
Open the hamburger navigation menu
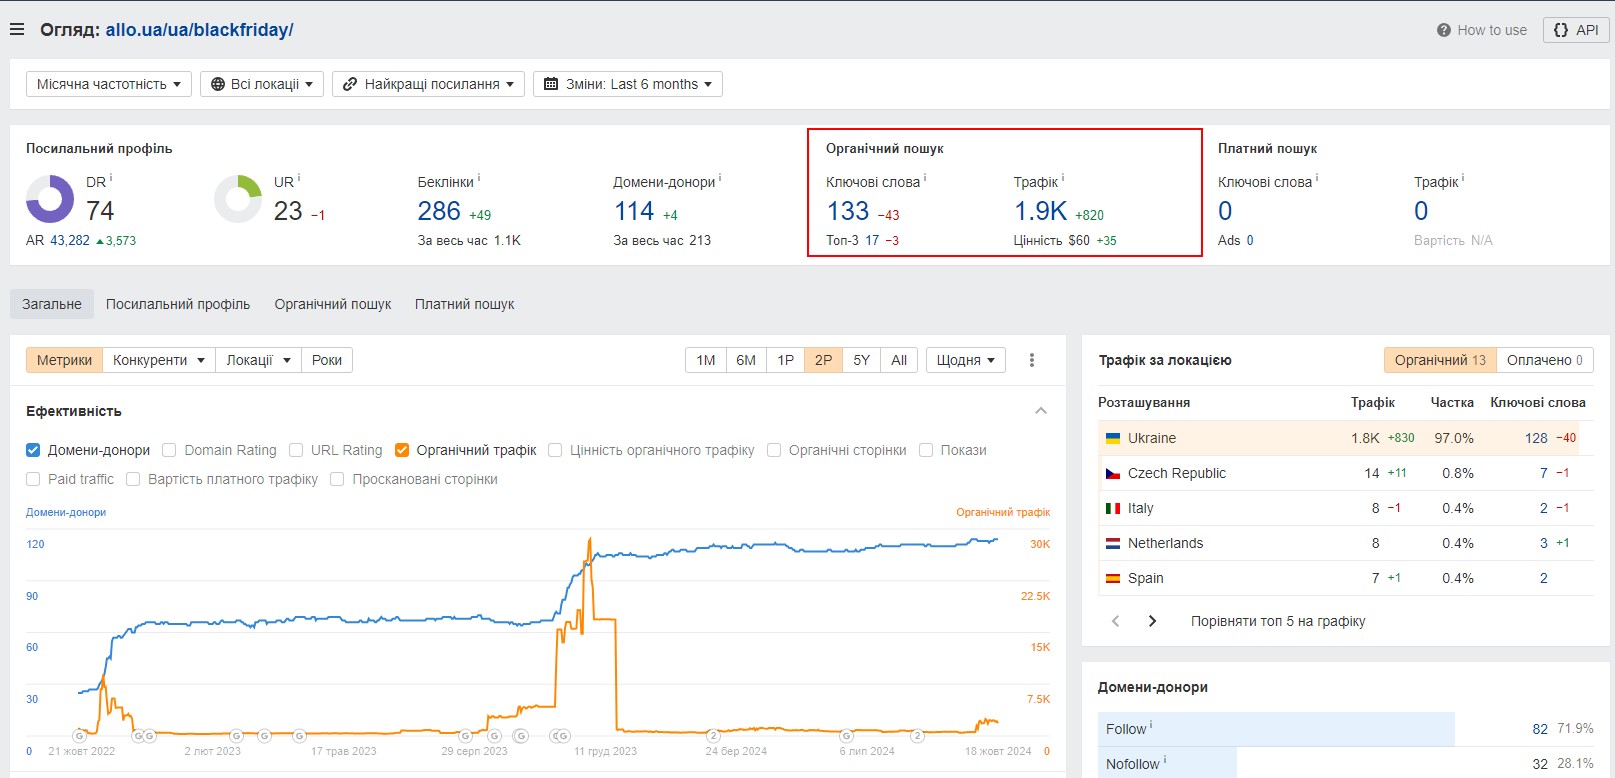click(17, 30)
